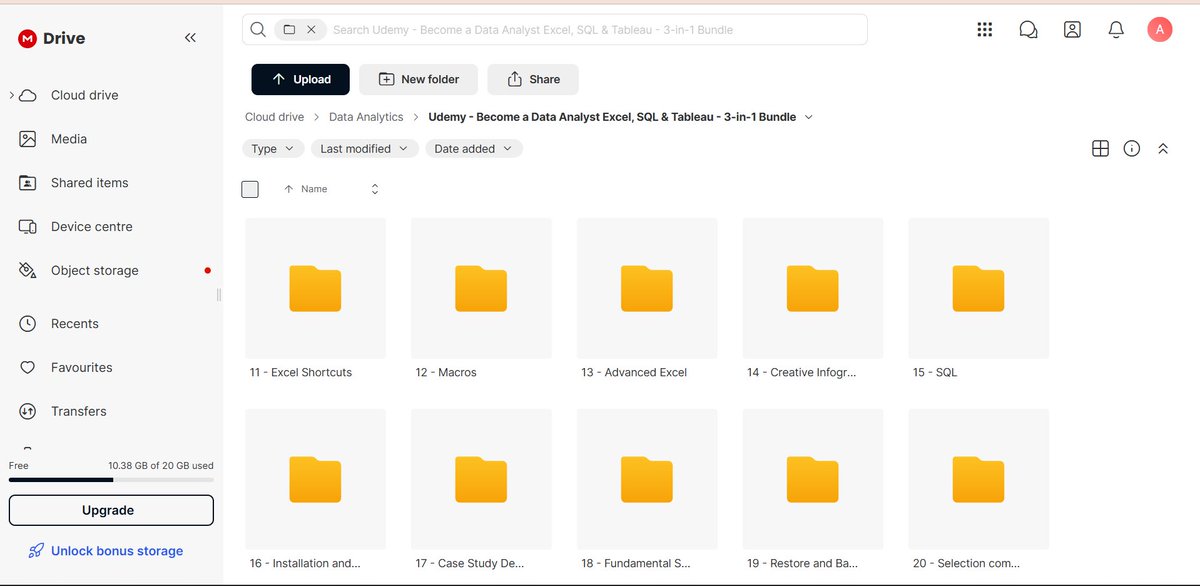Open the contacts icon in top bar
Viewport: 1200px width, 586px height.
pos(1072,30)
